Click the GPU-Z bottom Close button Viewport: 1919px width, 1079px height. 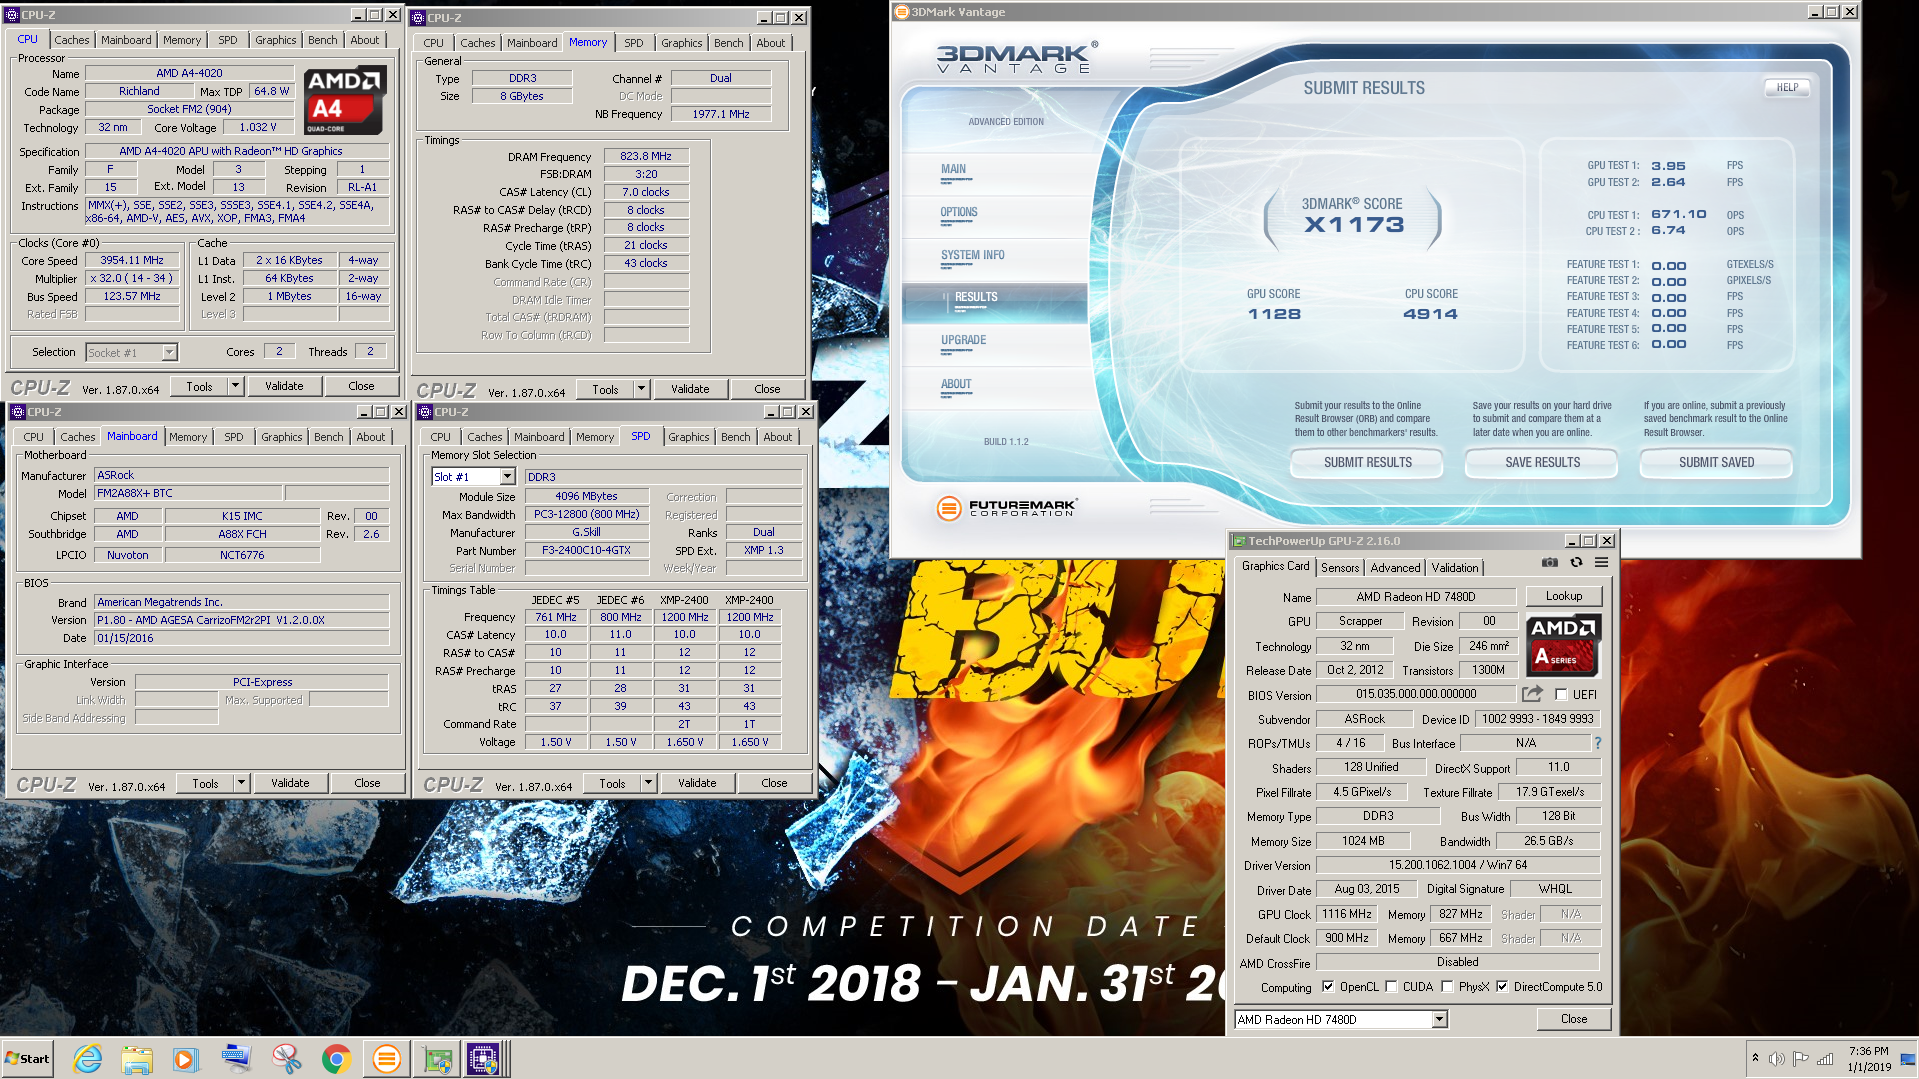(1573, 1019)
